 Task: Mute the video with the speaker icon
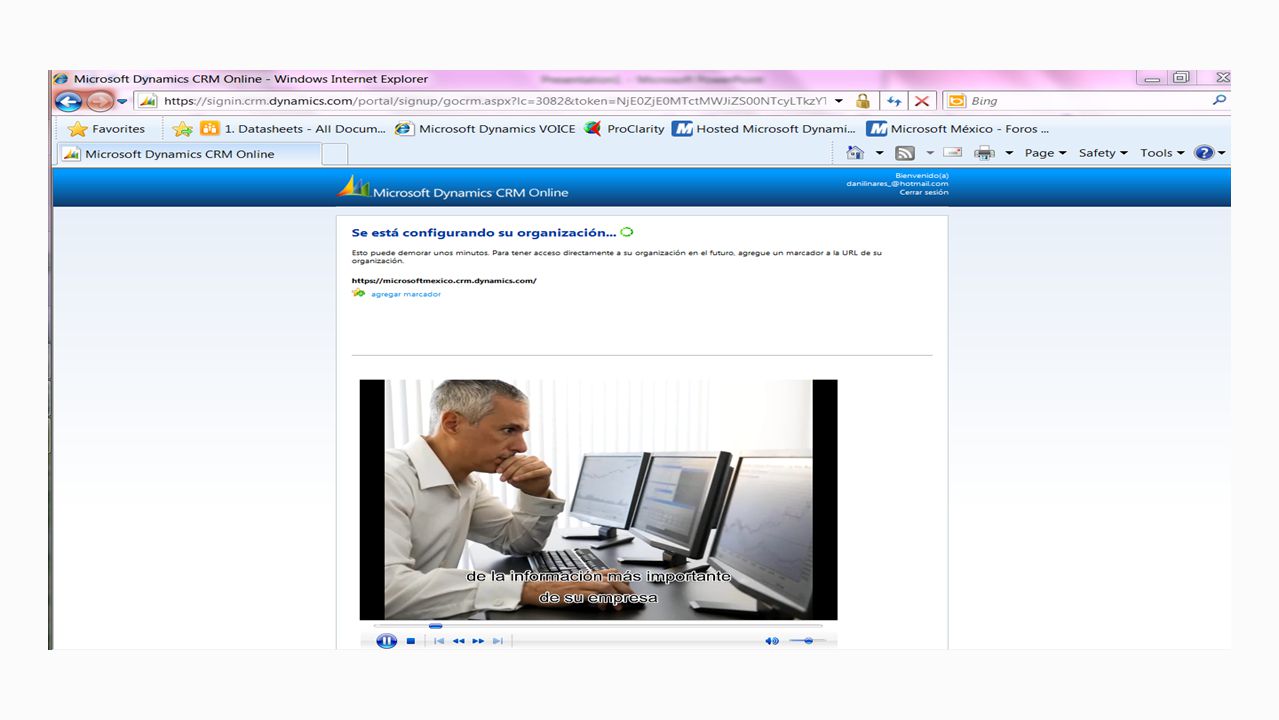[x=771, y=641]
